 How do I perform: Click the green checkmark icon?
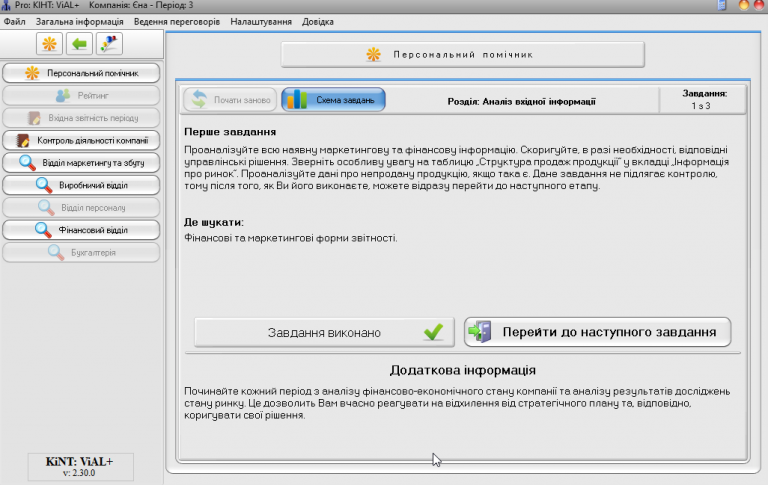tap(433, 332)
